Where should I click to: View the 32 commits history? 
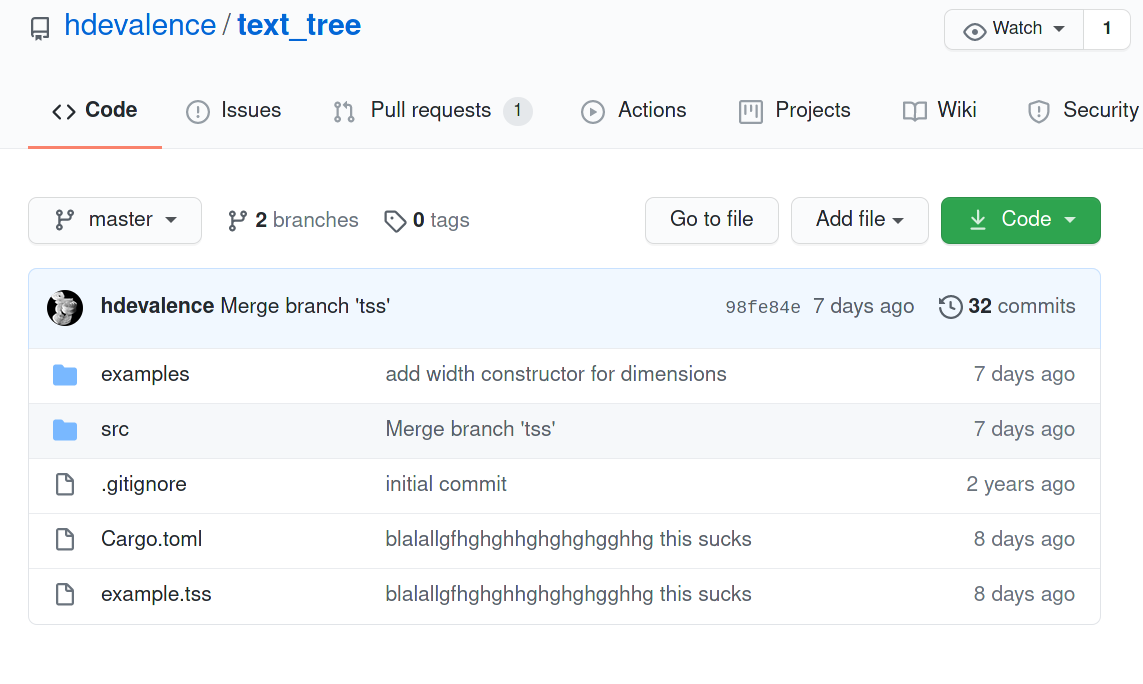click(x=1021, y=306)
